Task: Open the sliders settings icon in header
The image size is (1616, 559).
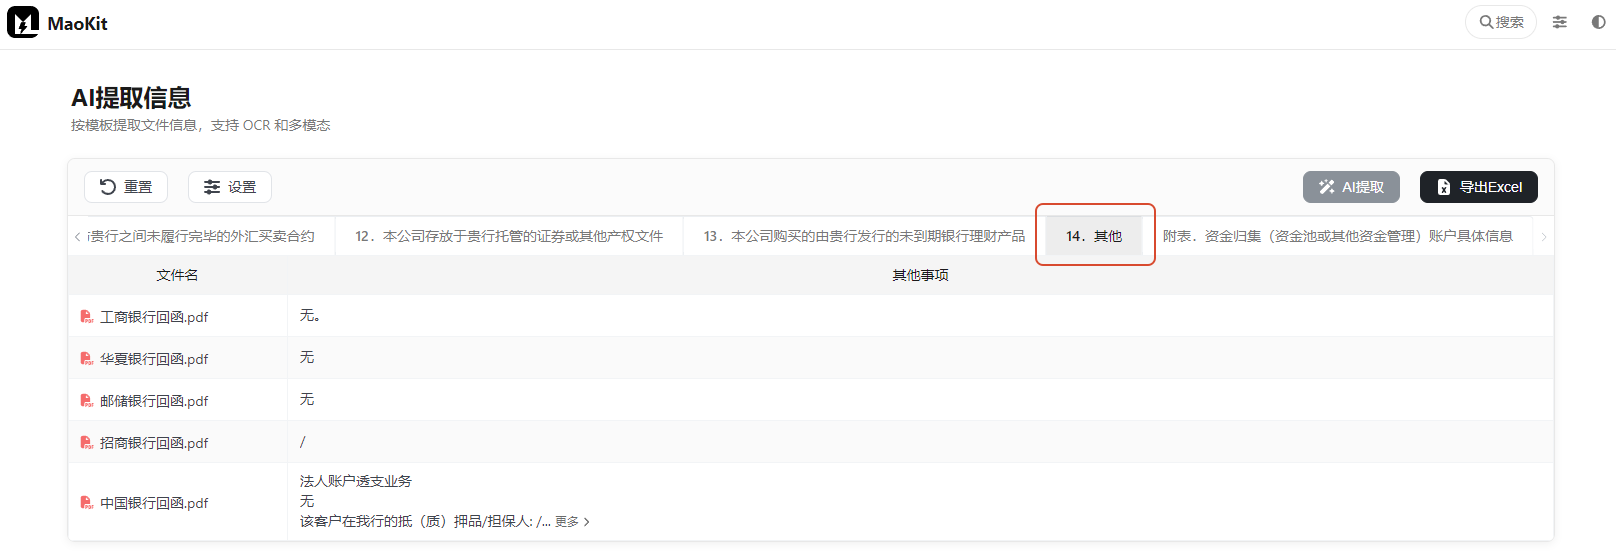Action: [x=1560, y=22]
